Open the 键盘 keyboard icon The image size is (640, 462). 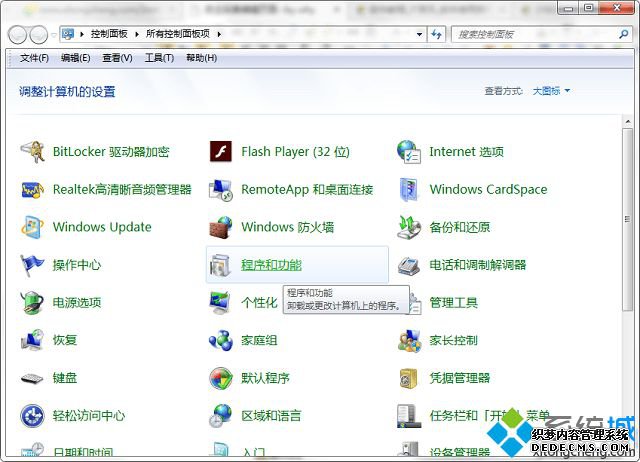32,378
